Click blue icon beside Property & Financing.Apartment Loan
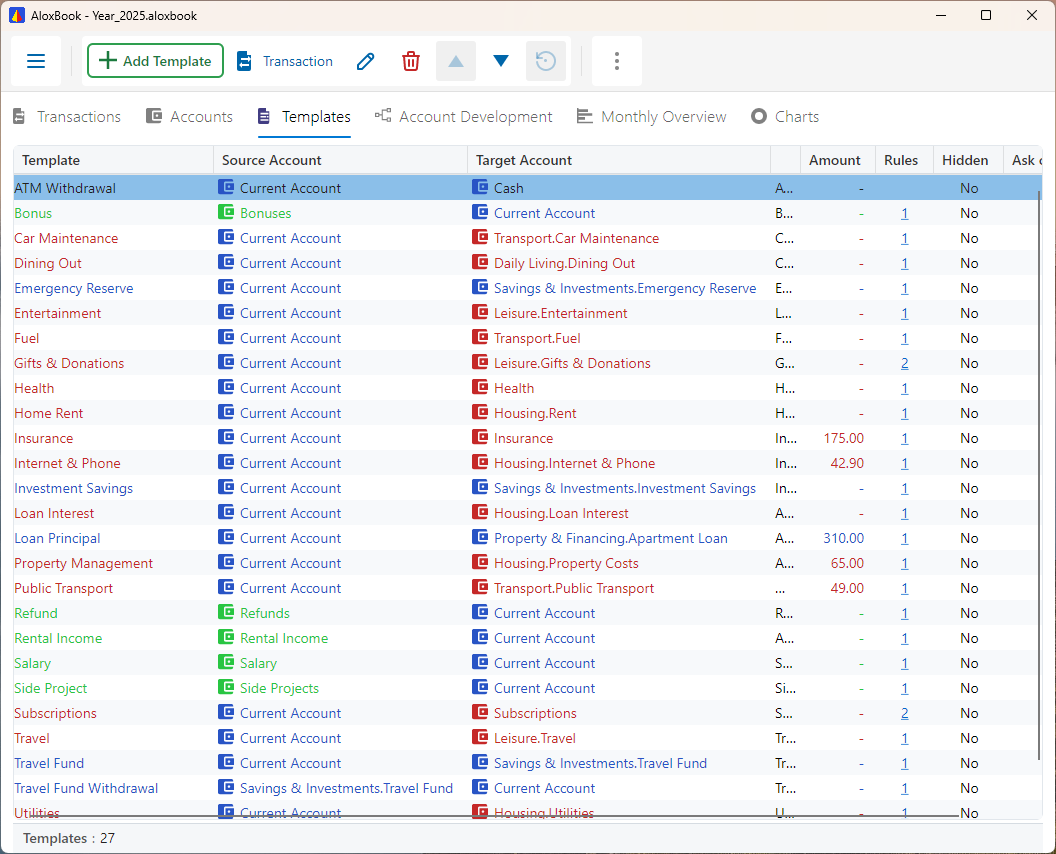The image size is (1056, 854). [480, 537]
